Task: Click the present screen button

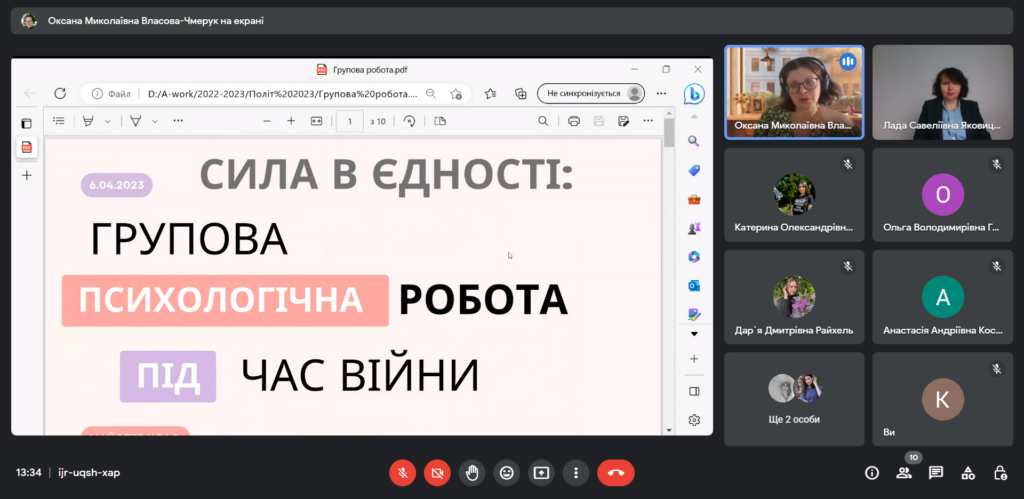Action: click(x=541, y=472)
